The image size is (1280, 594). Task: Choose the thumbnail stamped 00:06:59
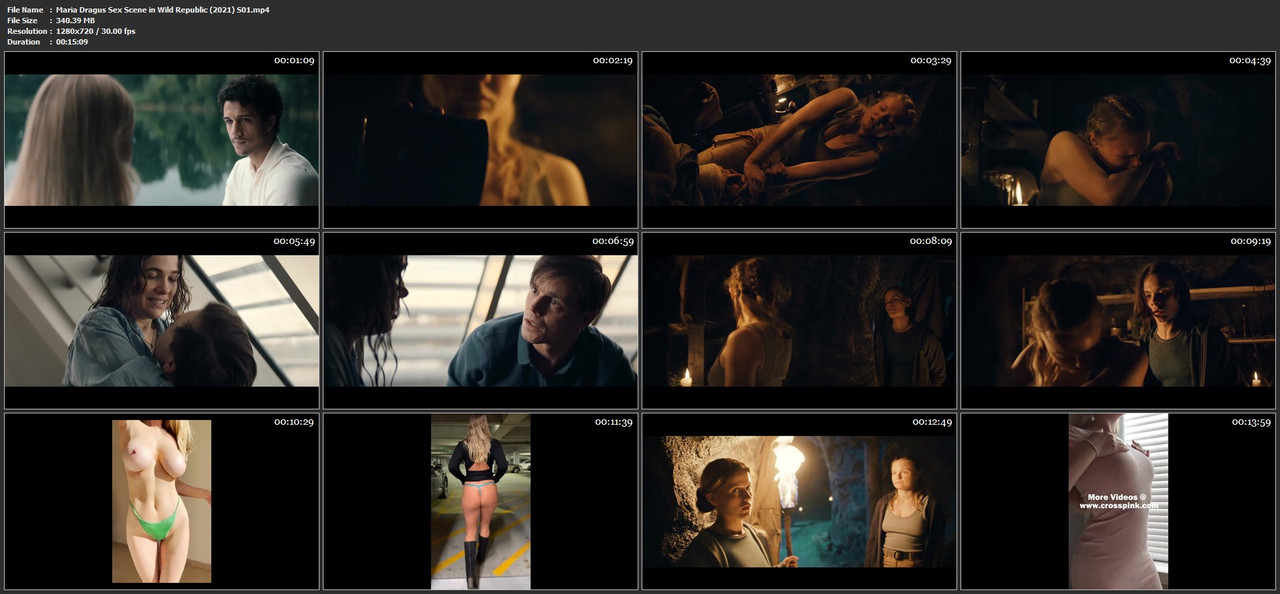click(480, 321)
